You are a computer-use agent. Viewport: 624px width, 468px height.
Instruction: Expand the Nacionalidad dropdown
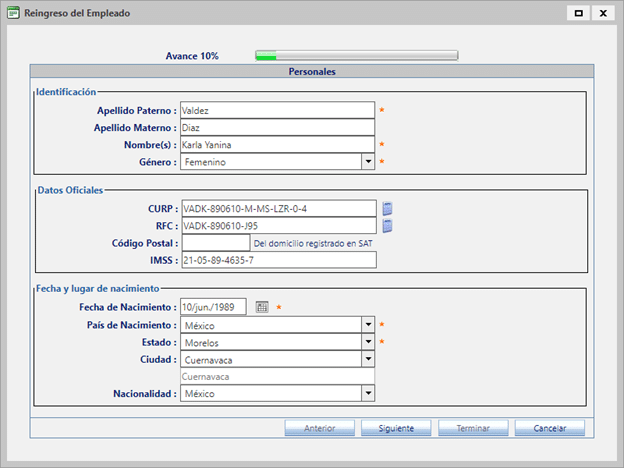click(x=367, y=394)
